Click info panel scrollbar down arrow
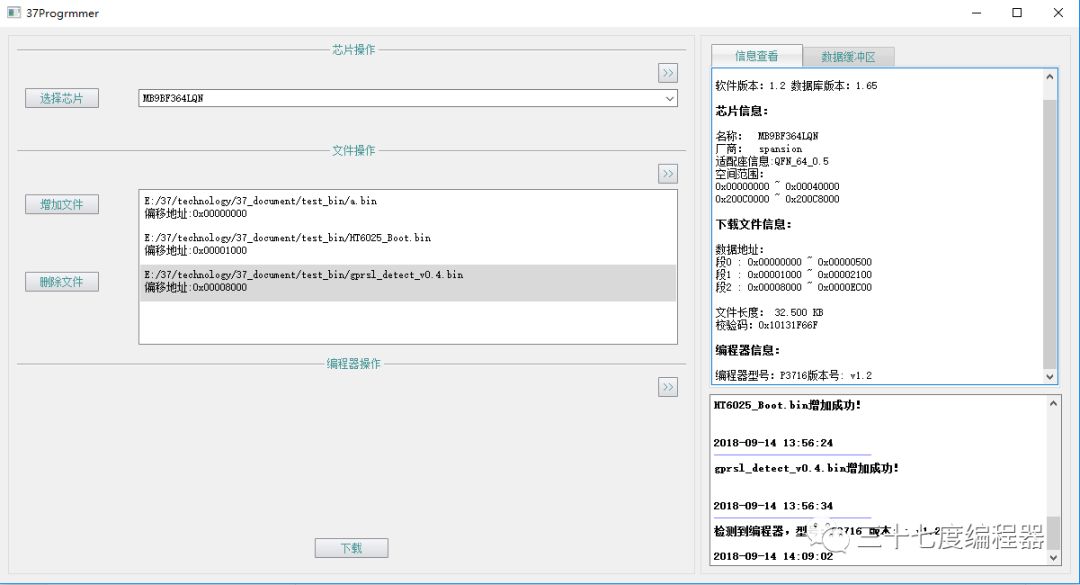 [x=1050, y=376]
